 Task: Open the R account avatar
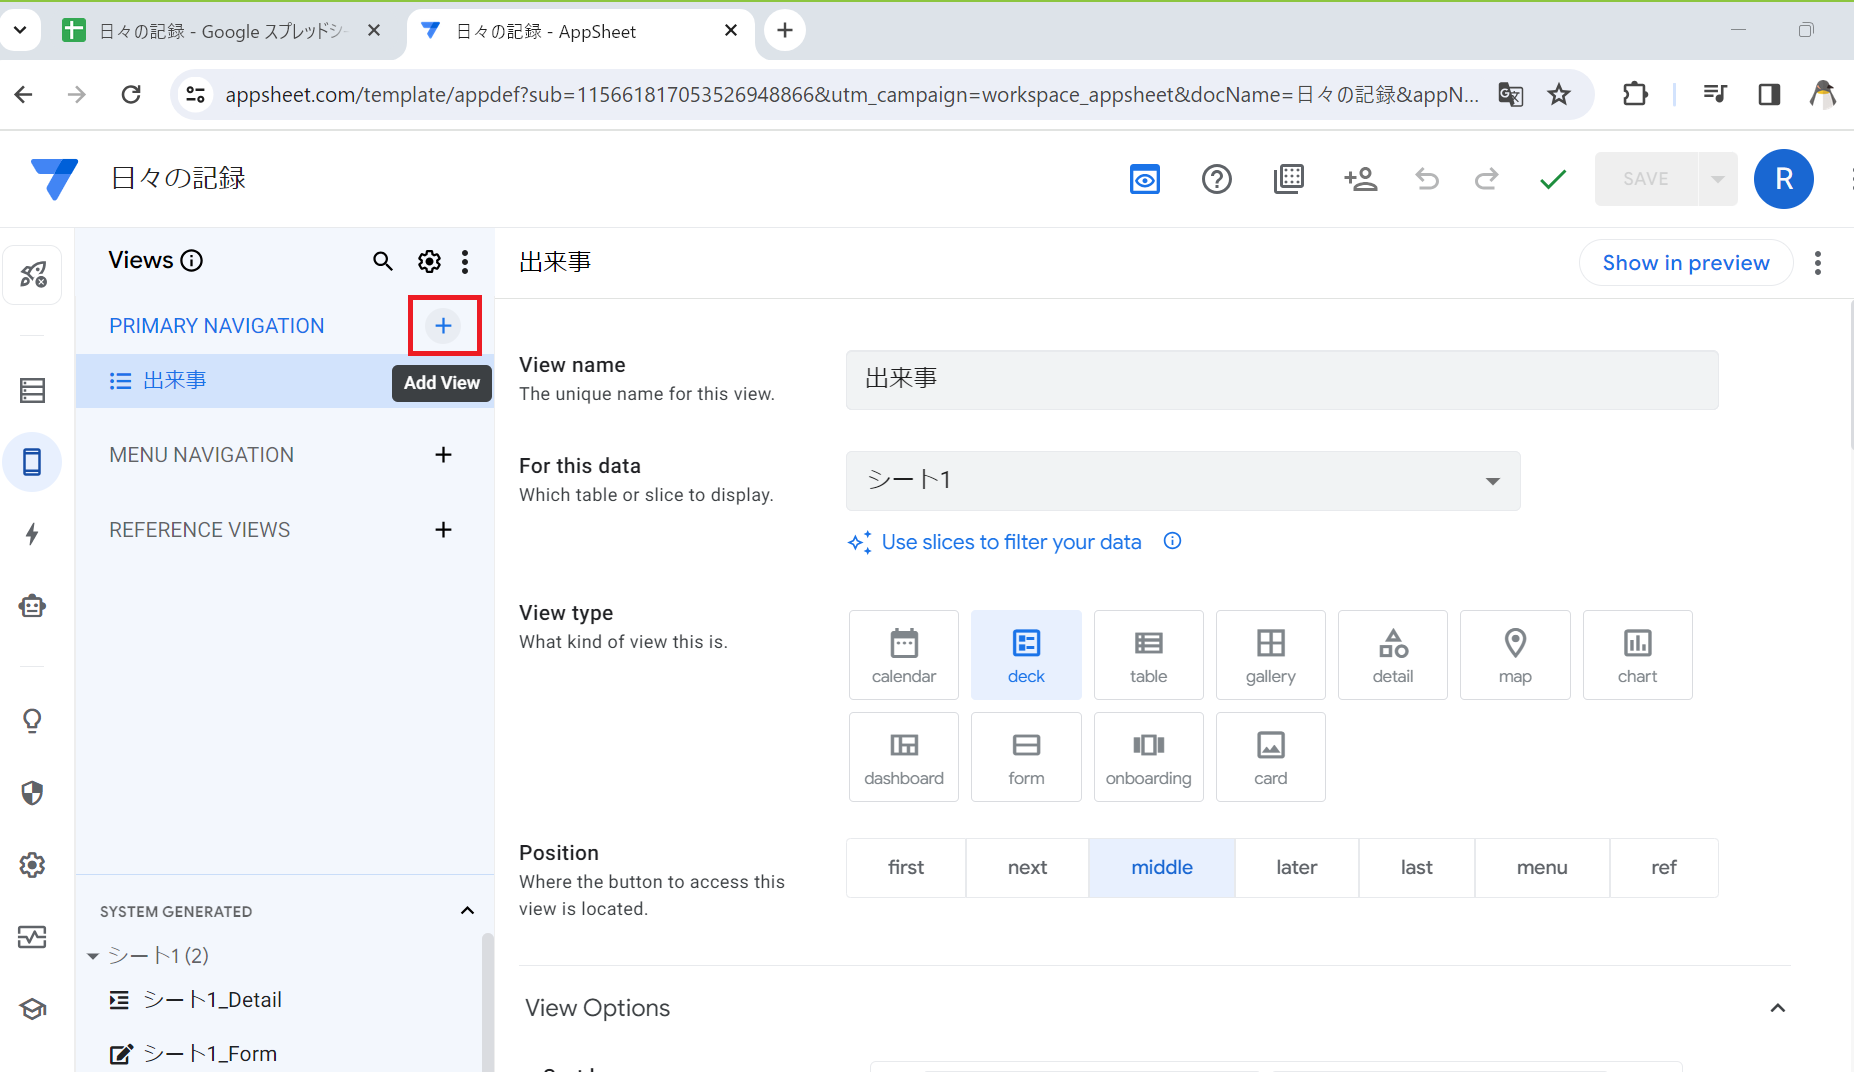tap(1783, 179)
